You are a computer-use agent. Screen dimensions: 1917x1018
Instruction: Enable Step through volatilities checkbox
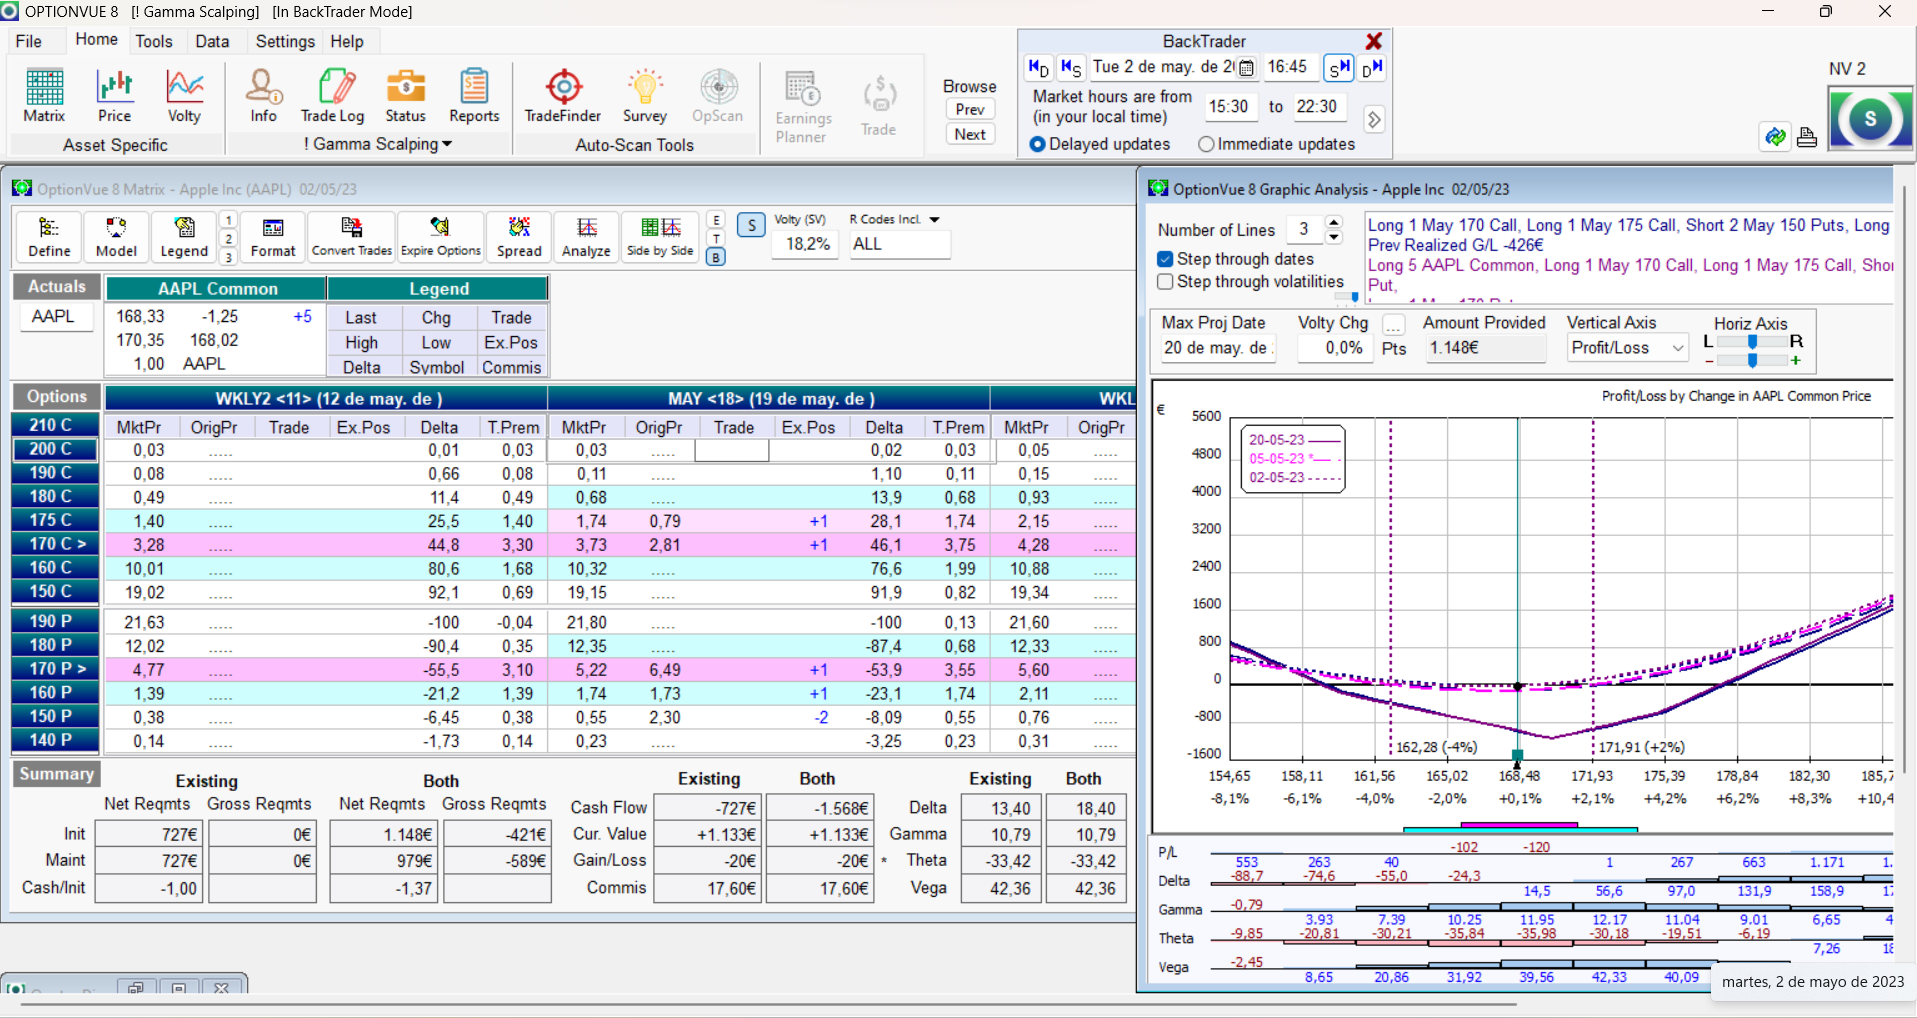(x=1165, y=282)
